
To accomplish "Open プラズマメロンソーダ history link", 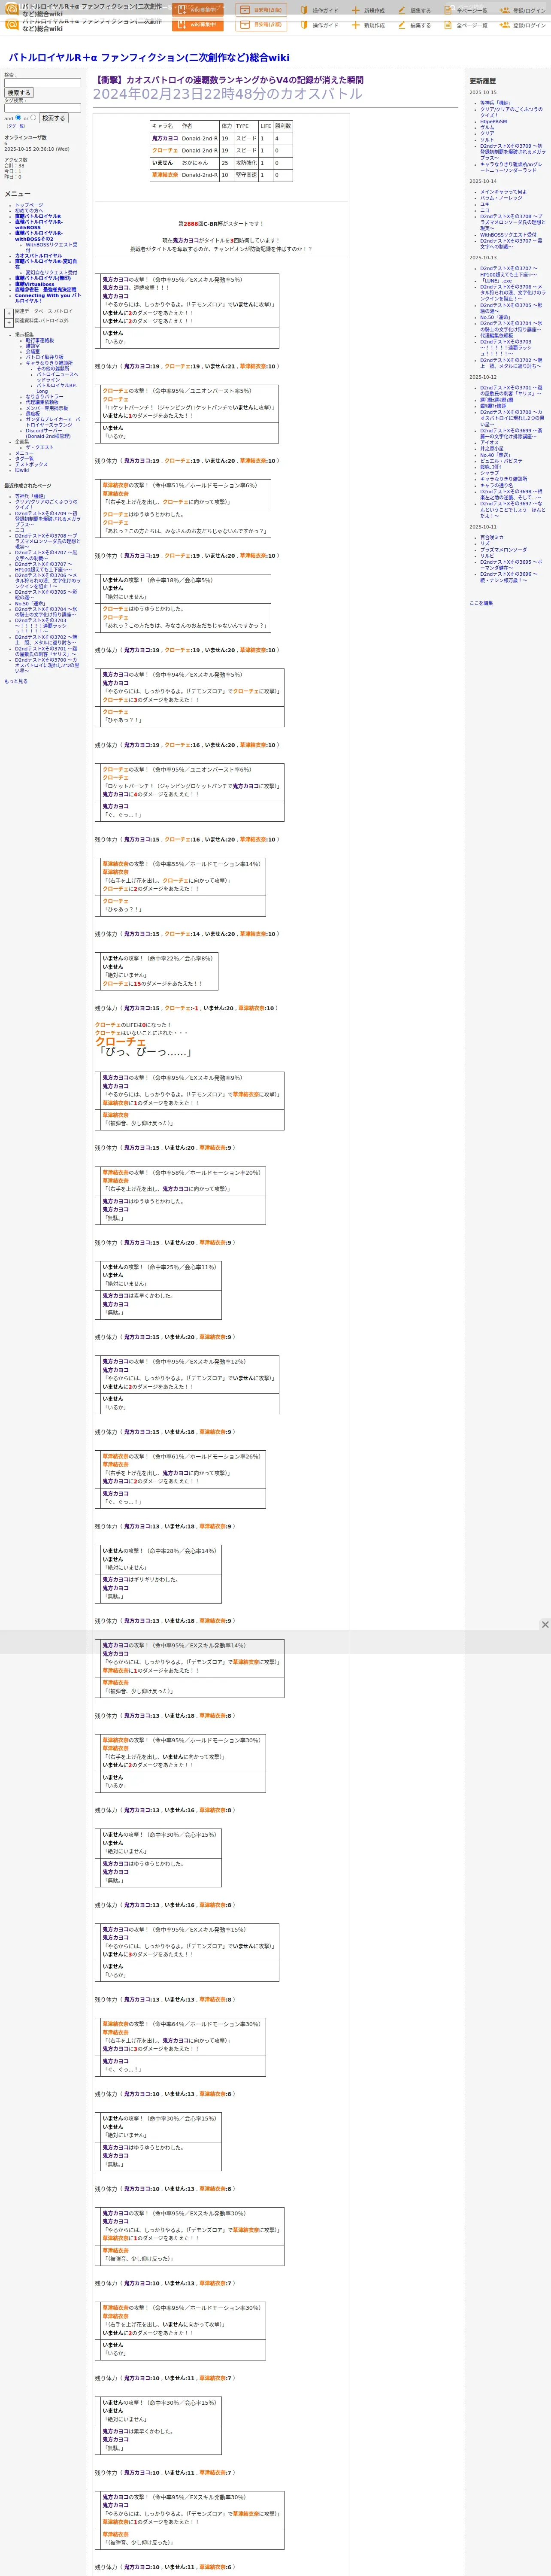I will point(503,550).
